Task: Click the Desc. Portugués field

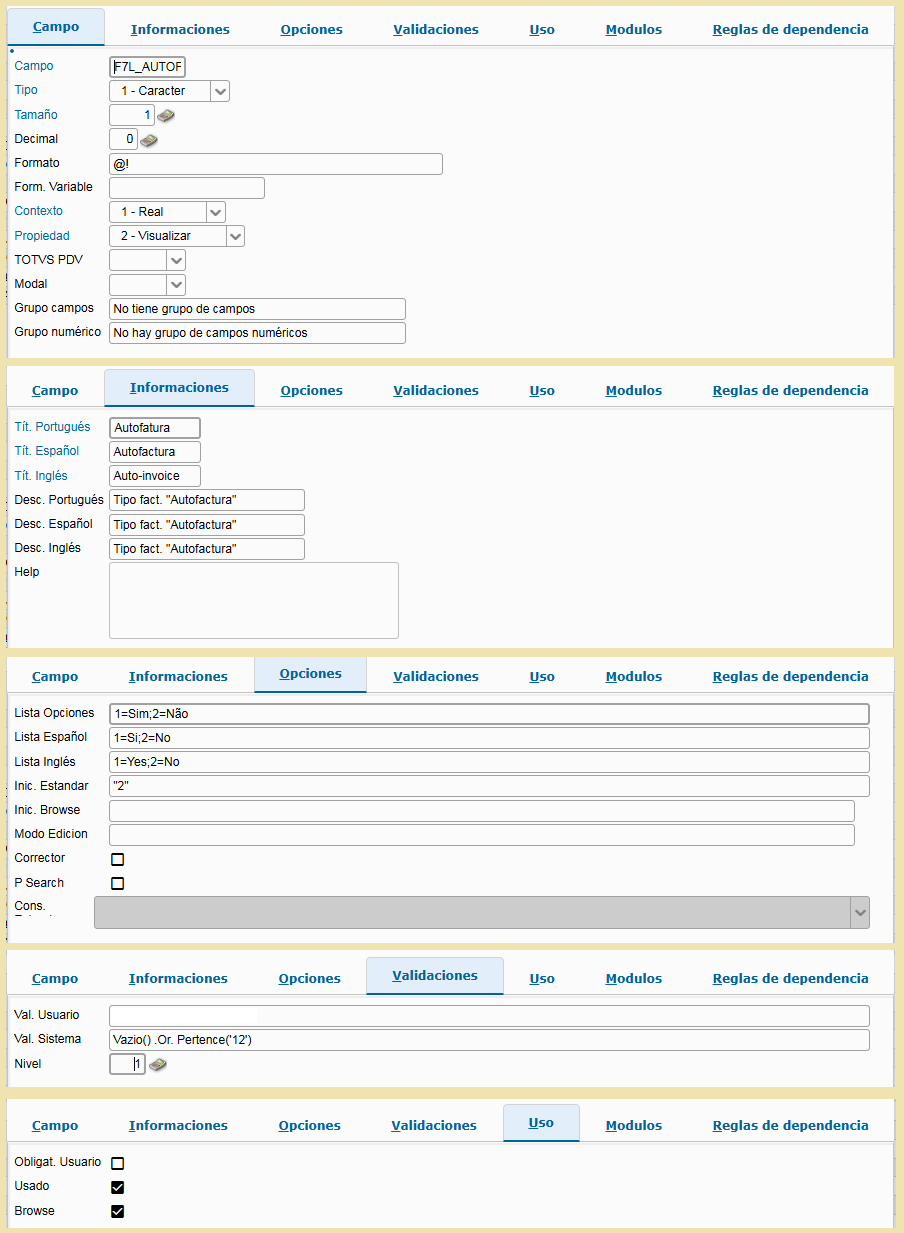Action: pos(207,500)
